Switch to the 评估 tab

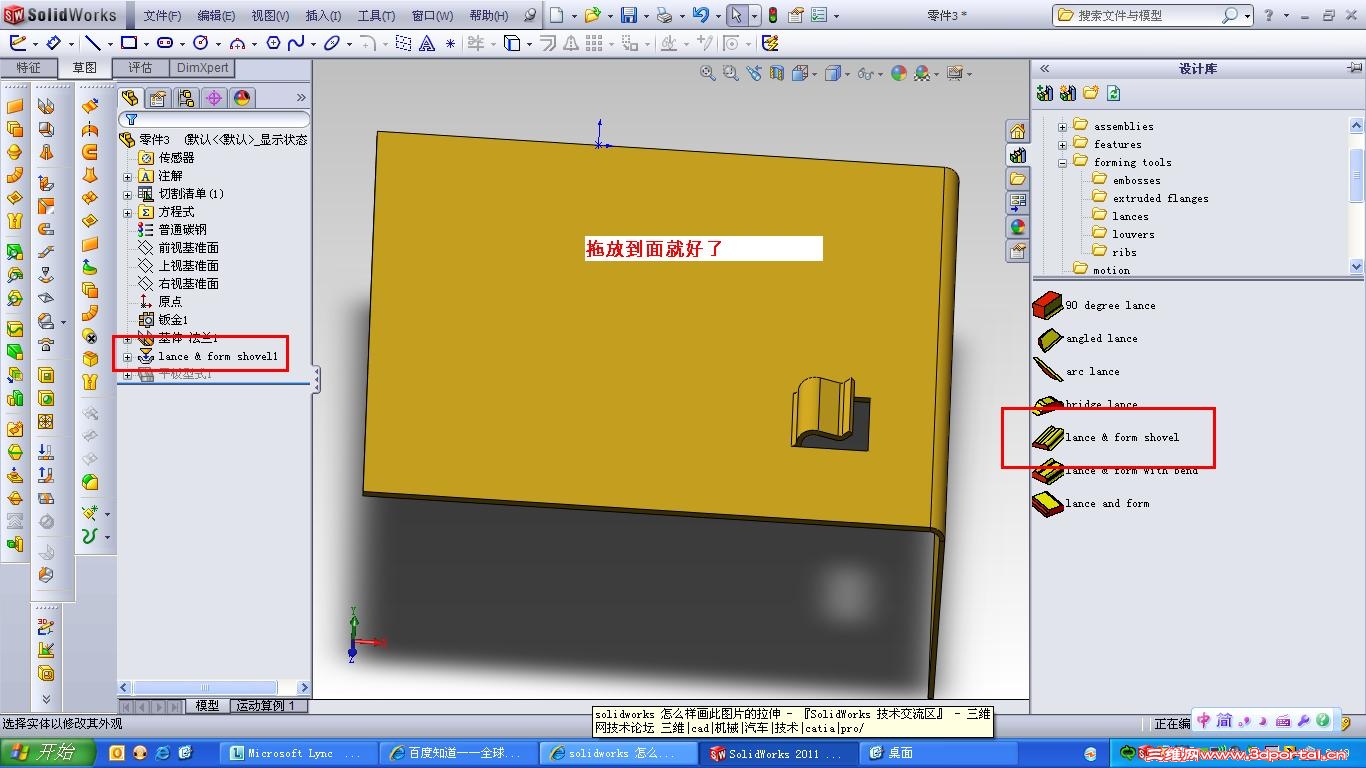[x=141, y=68]
